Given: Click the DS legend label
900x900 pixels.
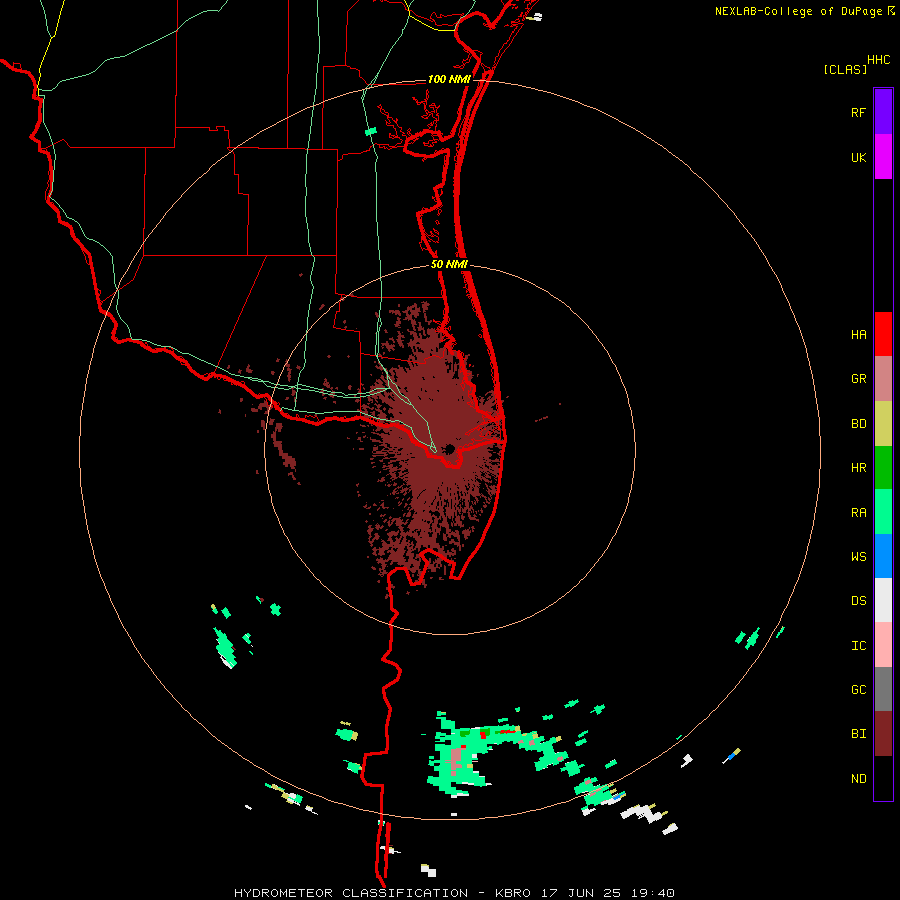Looking at the screenshot, I should pos(858,601).
